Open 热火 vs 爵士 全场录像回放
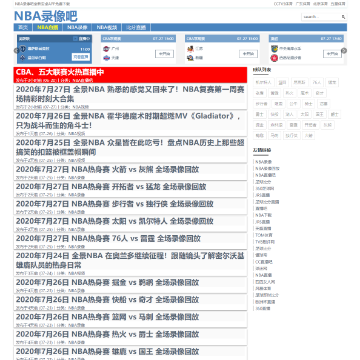 [x=107, y=334]
